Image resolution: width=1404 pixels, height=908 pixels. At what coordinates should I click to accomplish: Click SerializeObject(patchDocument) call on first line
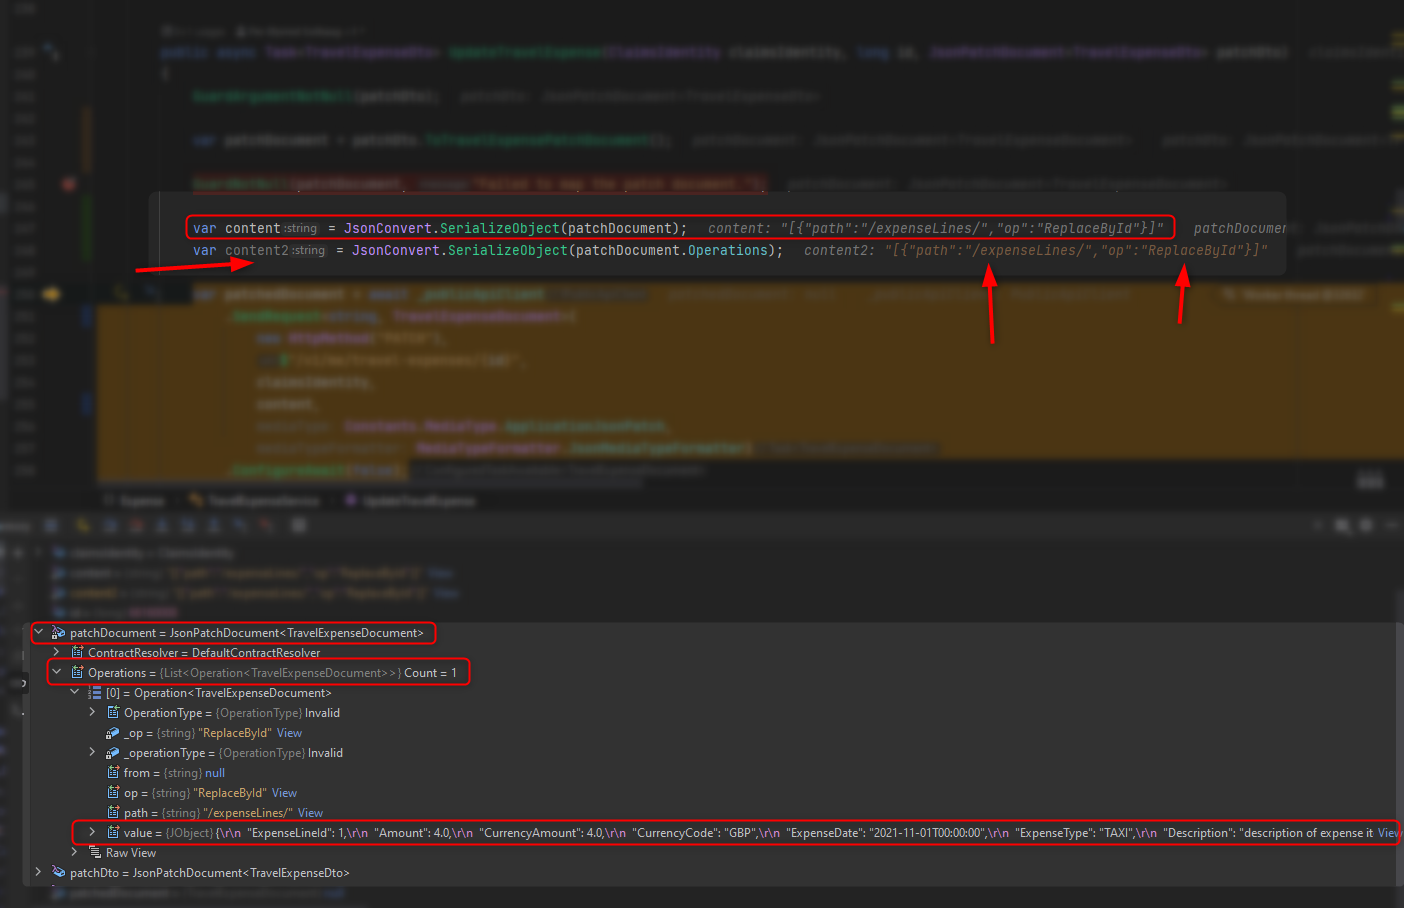click(x=560, y=228)
